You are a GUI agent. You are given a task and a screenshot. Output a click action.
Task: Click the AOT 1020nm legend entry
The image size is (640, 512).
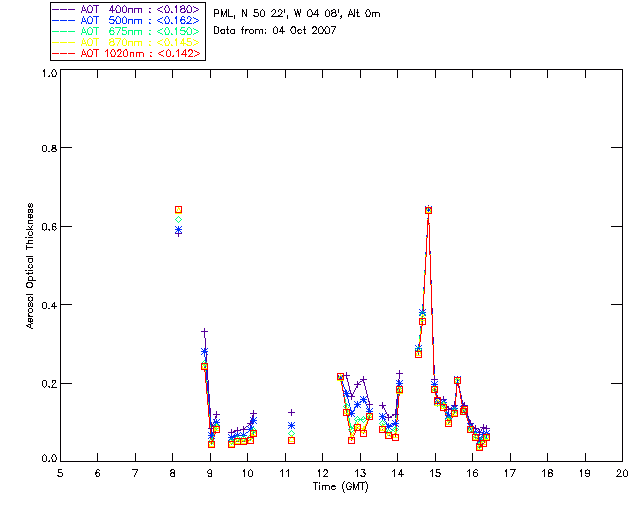127,53
